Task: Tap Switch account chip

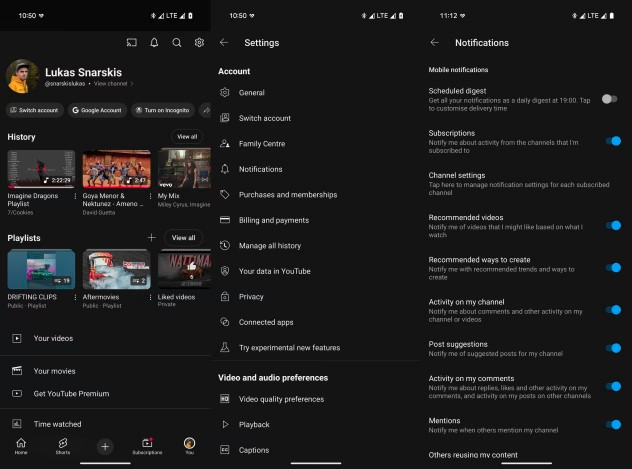Action: pyautogui.click(x=35, y=110)
